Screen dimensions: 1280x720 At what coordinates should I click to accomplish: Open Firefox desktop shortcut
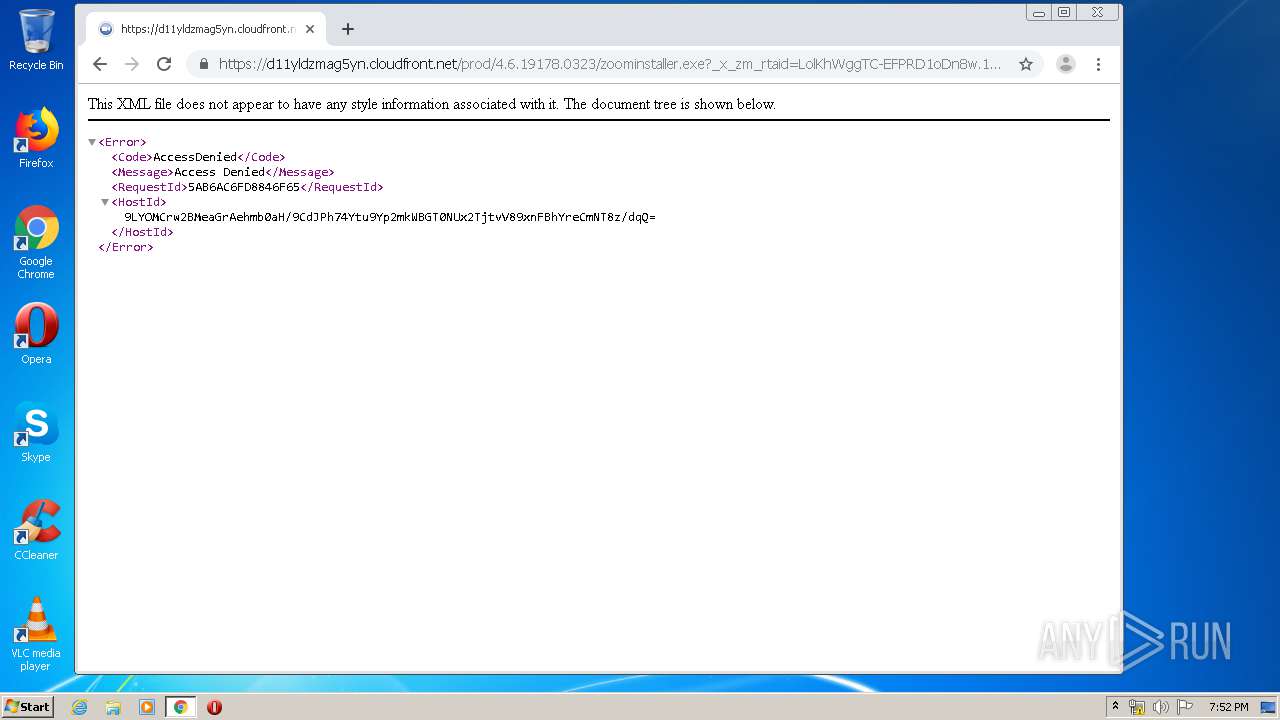(36, 138)
